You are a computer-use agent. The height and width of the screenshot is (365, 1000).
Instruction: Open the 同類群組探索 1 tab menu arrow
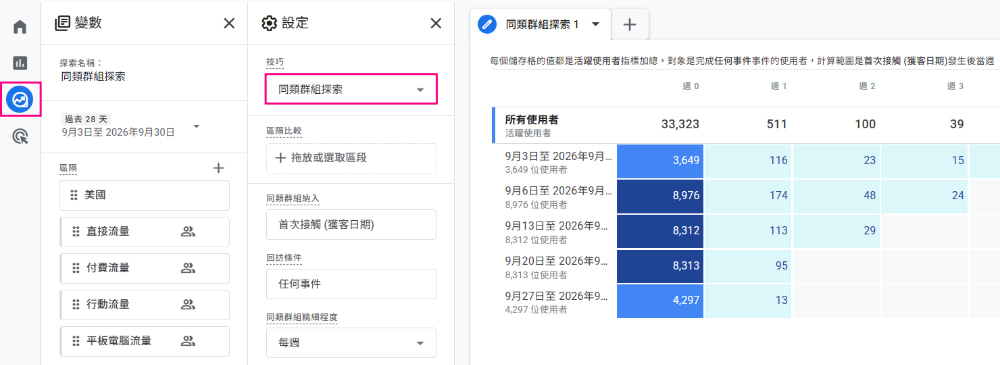(x=596, y=24)
